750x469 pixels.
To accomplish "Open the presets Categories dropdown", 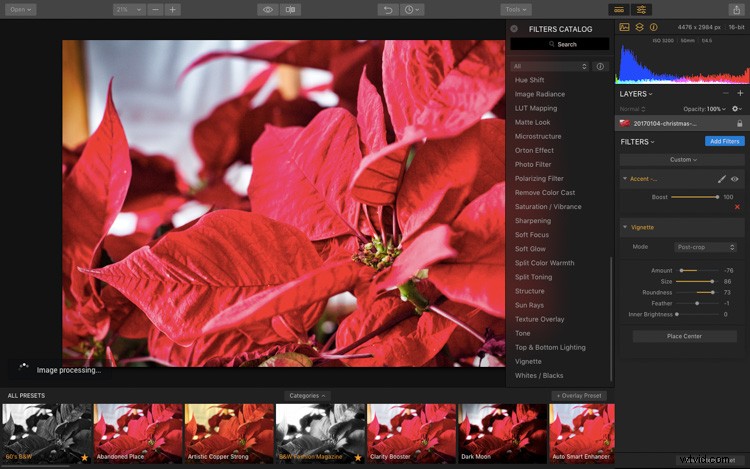I will [x=307, y=396].
